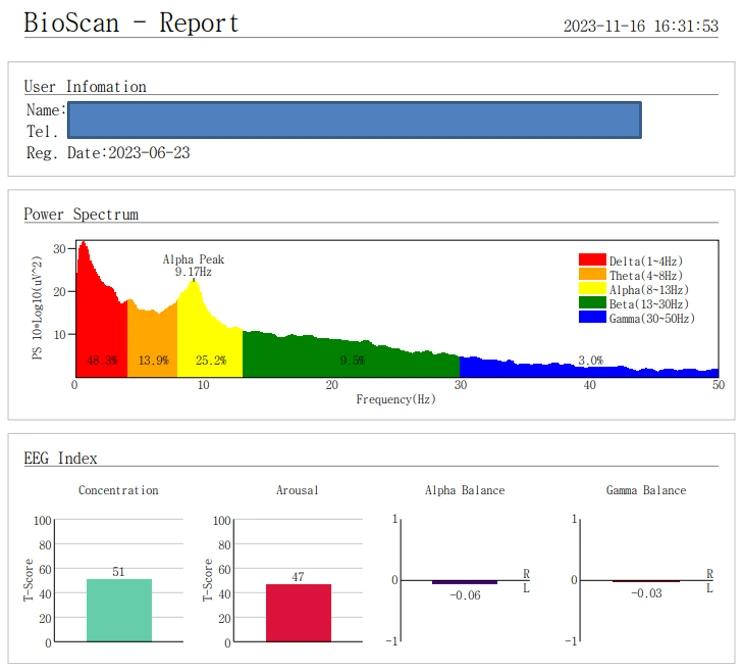
Task: Click the yellow Alpha legend swatch
Action: pos(592,288)
